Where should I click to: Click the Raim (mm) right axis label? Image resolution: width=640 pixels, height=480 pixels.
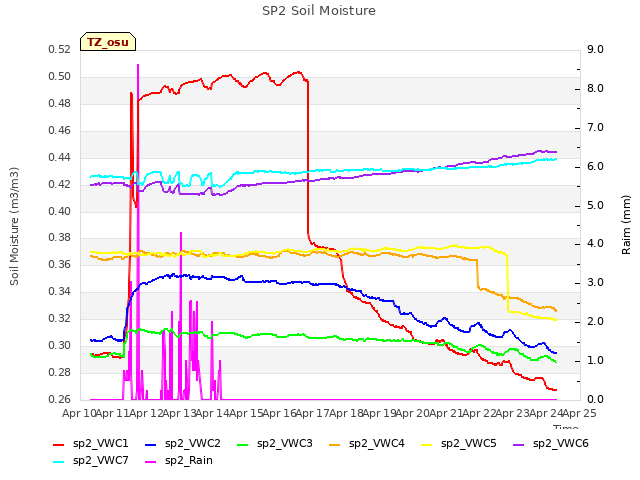click(x=626, y=225)
